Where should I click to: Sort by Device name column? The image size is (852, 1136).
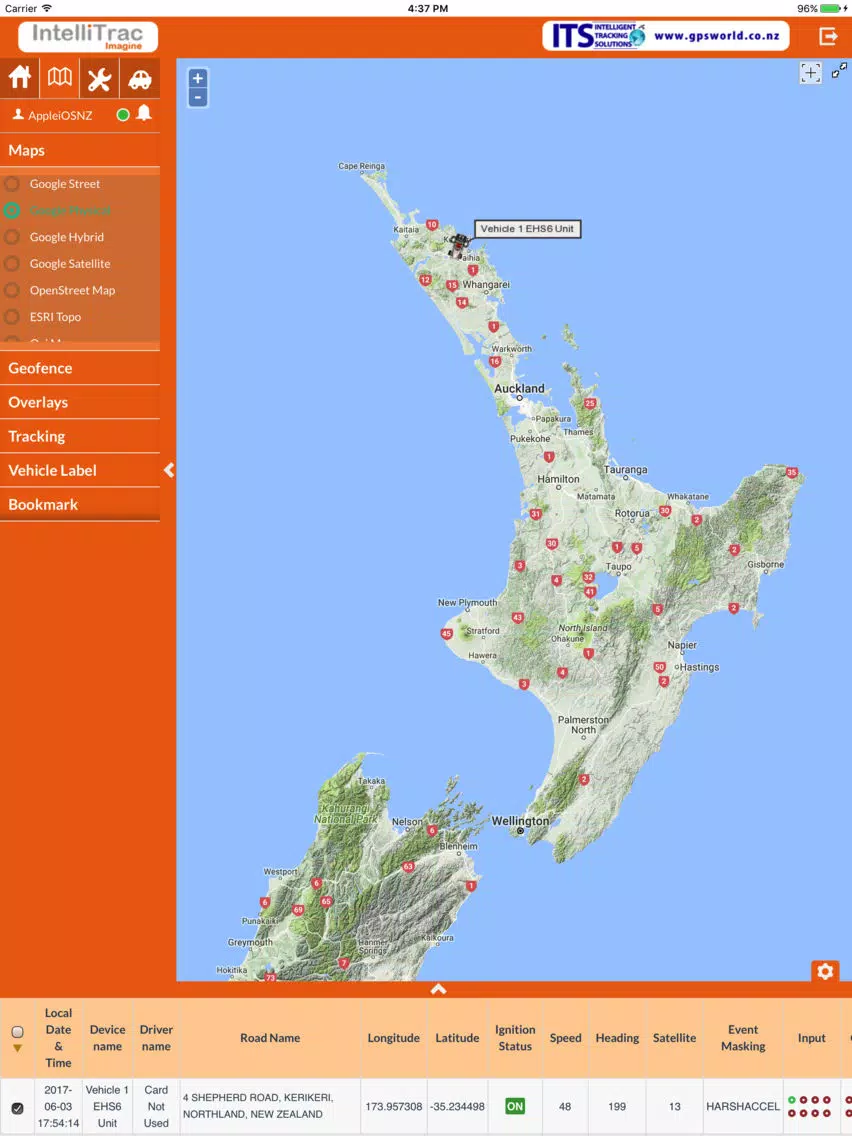[107, 1037]
